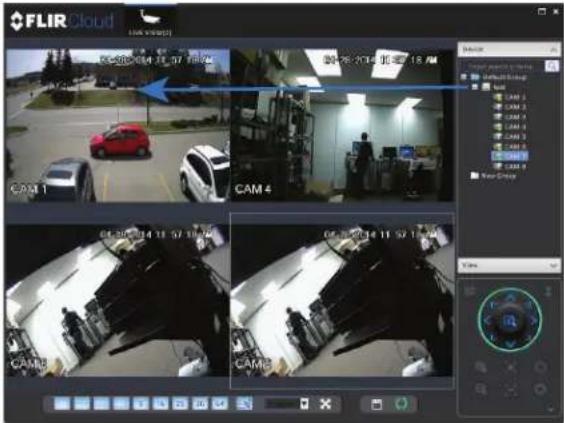
Task: Switch to the 36-split layout
Action: click(x=200, y=404)
